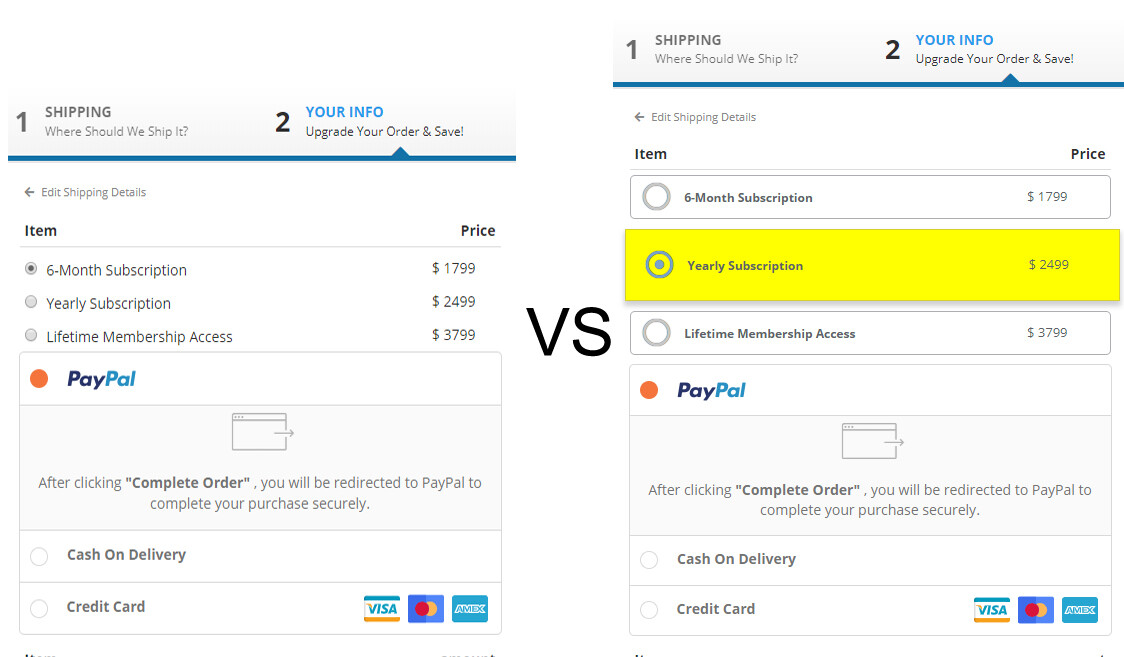Click Edit Shipping Details link in right form
The height and width of the screenshot is (657, 1124).
tap(702, 118)
